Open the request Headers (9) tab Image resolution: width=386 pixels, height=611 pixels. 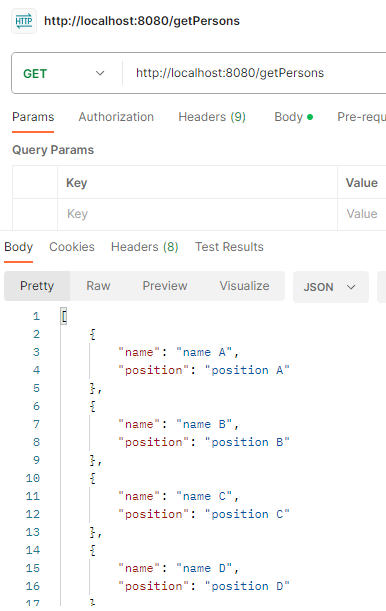(212, 117)
